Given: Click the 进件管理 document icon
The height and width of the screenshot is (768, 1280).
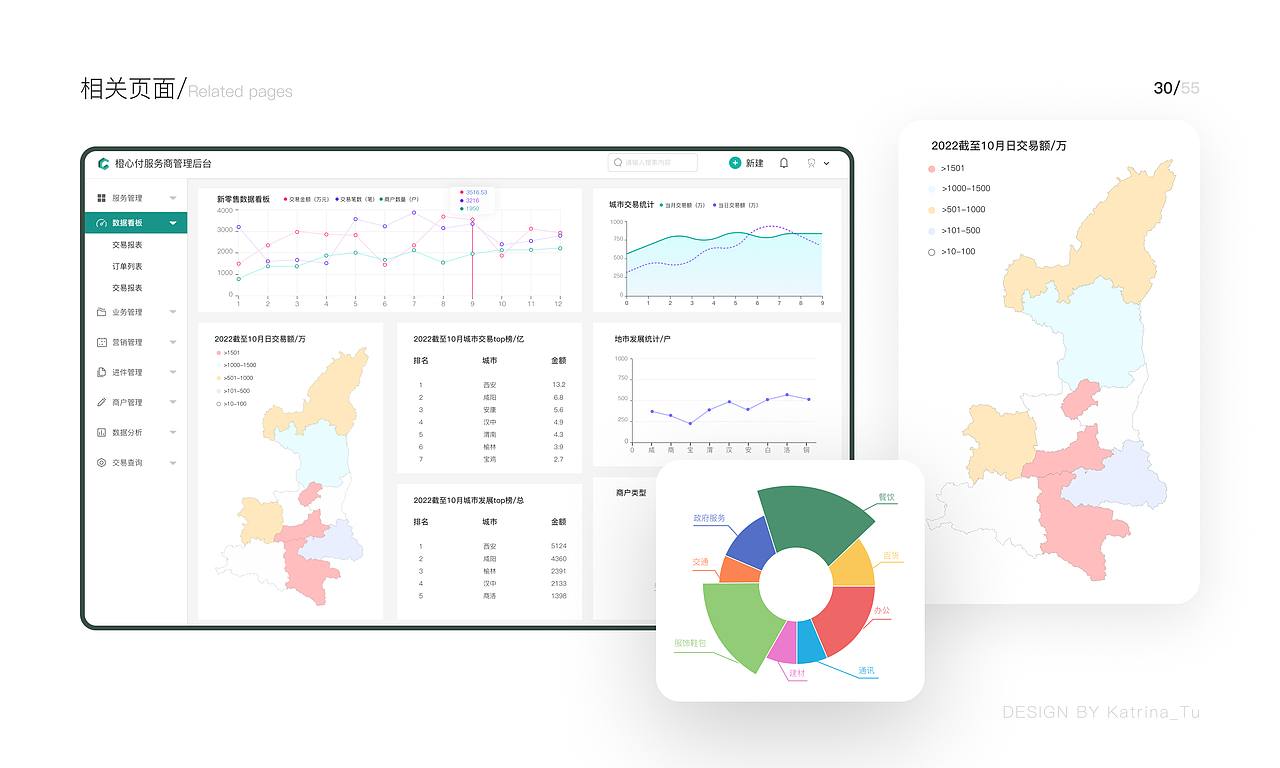Looking at the screenshot, I should click(102, 372).
